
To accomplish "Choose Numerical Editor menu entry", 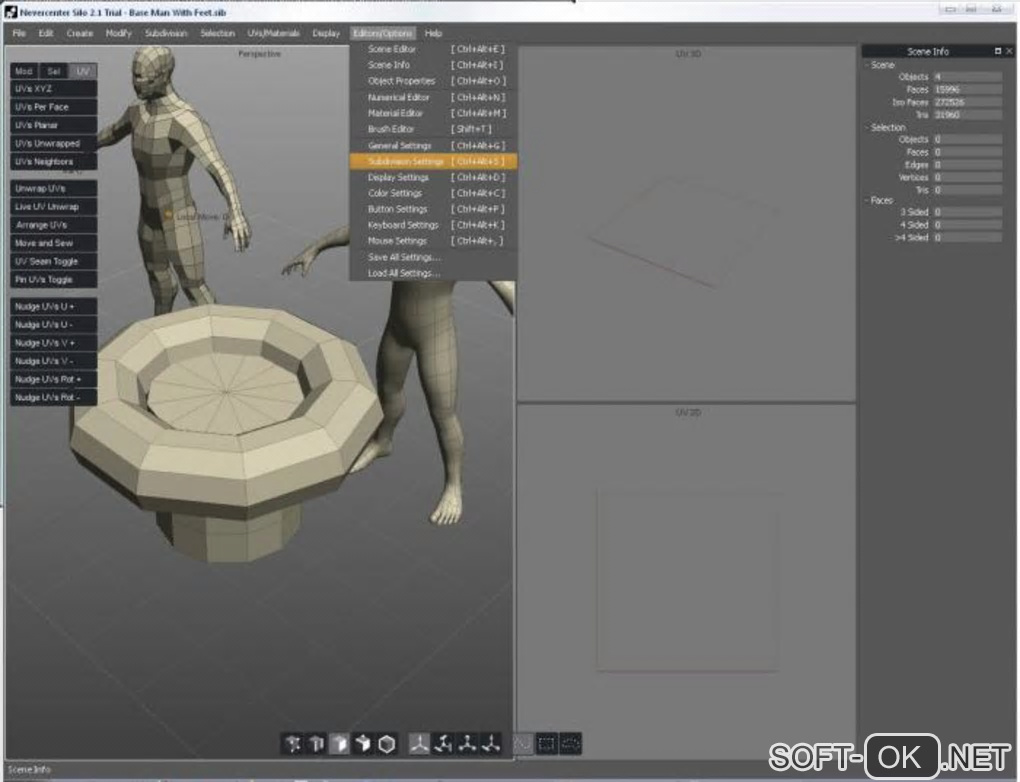I will click(x=433, y=98).
